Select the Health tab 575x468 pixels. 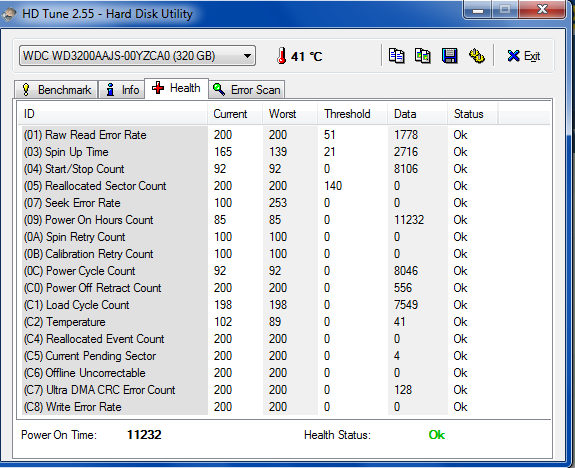pyautogui.click(x=176, y=88)
